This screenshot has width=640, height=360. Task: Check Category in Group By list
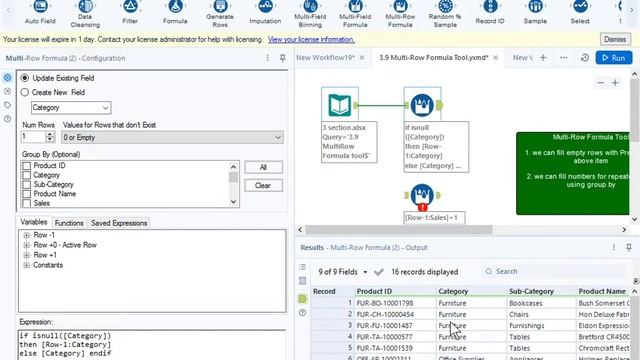tap(27, 175)
